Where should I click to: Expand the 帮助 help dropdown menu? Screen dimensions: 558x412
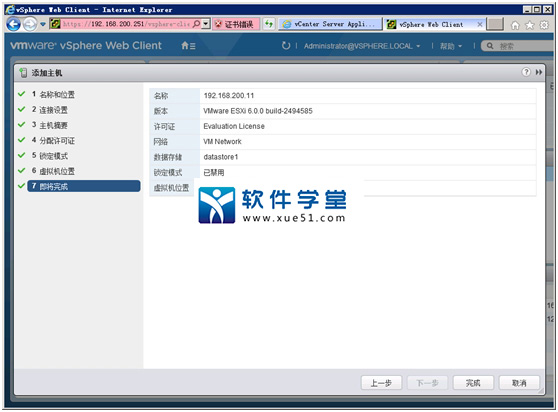tap(451, 46)
